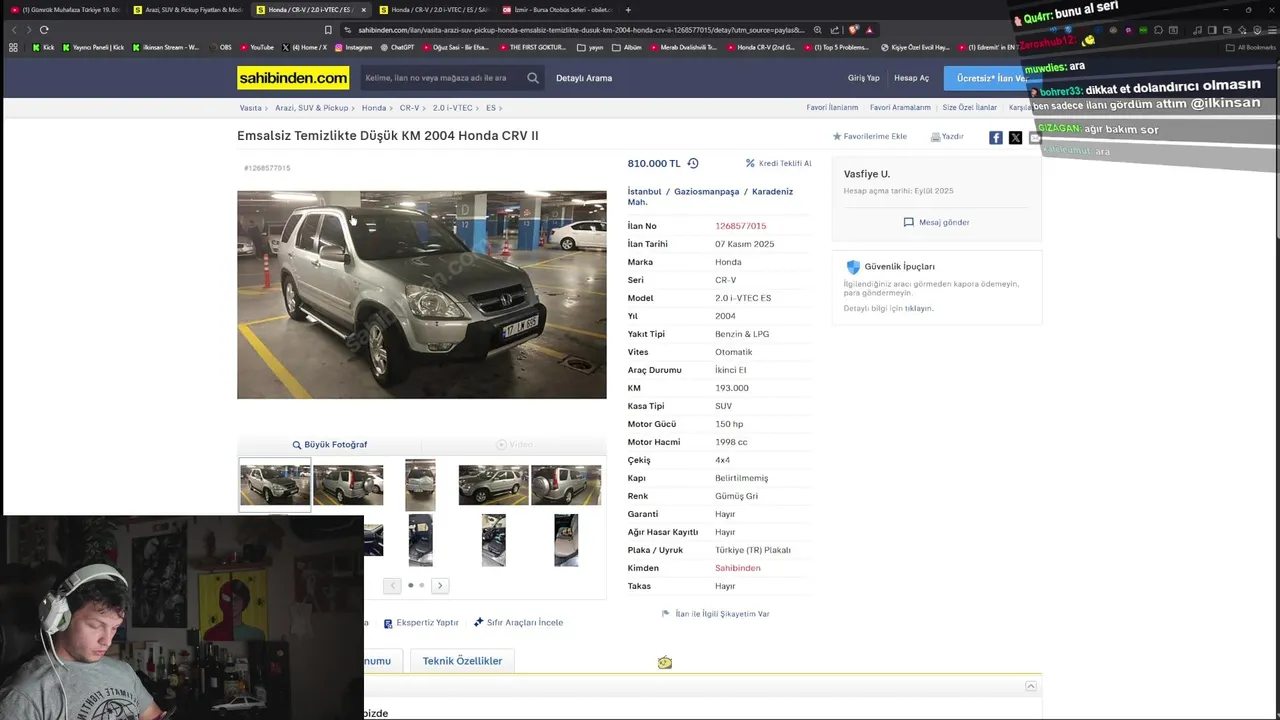
Task: Go to previous thumbnail page arrow
Action: [x=392, y=585]
